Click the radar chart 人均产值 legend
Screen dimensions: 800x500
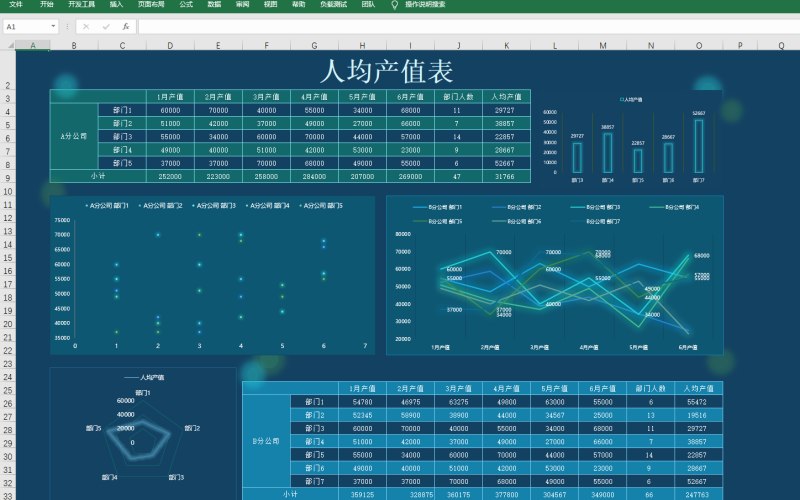pos(144,378)
